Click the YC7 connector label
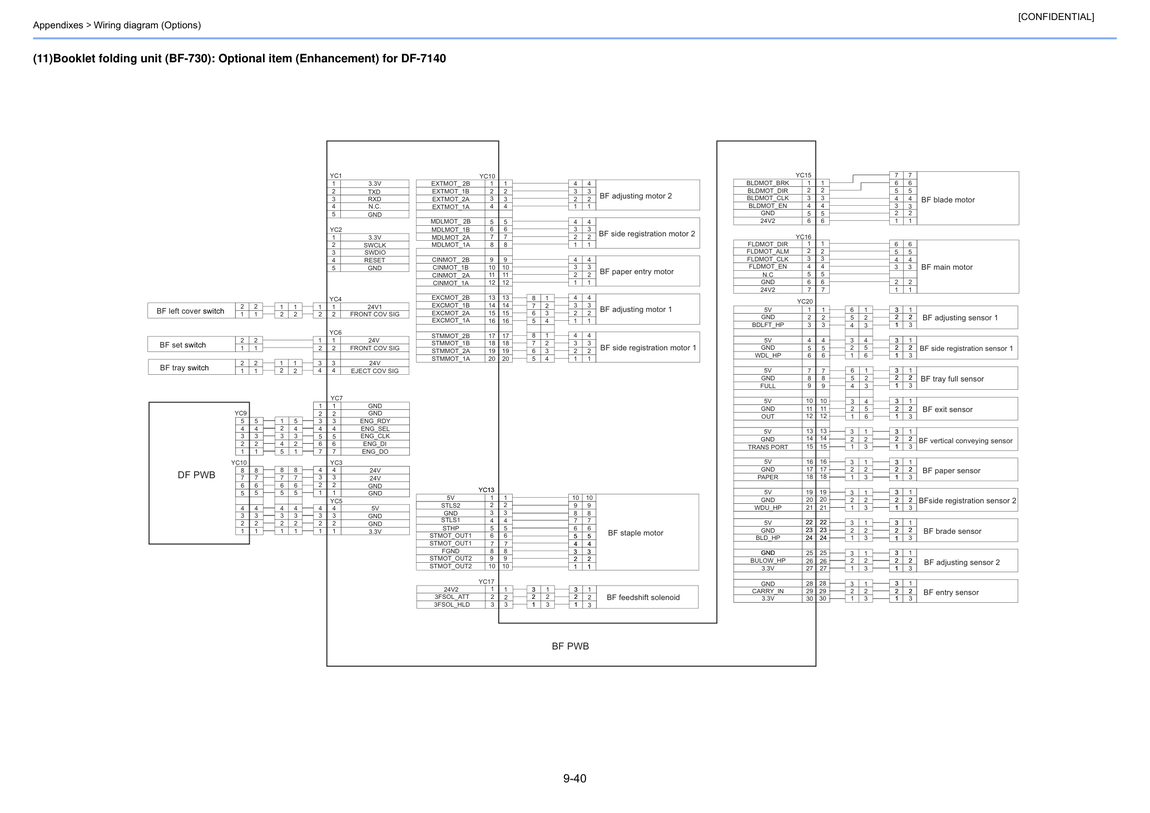Viewport: 1150px width, 813px height. click(x=336, y=398)
